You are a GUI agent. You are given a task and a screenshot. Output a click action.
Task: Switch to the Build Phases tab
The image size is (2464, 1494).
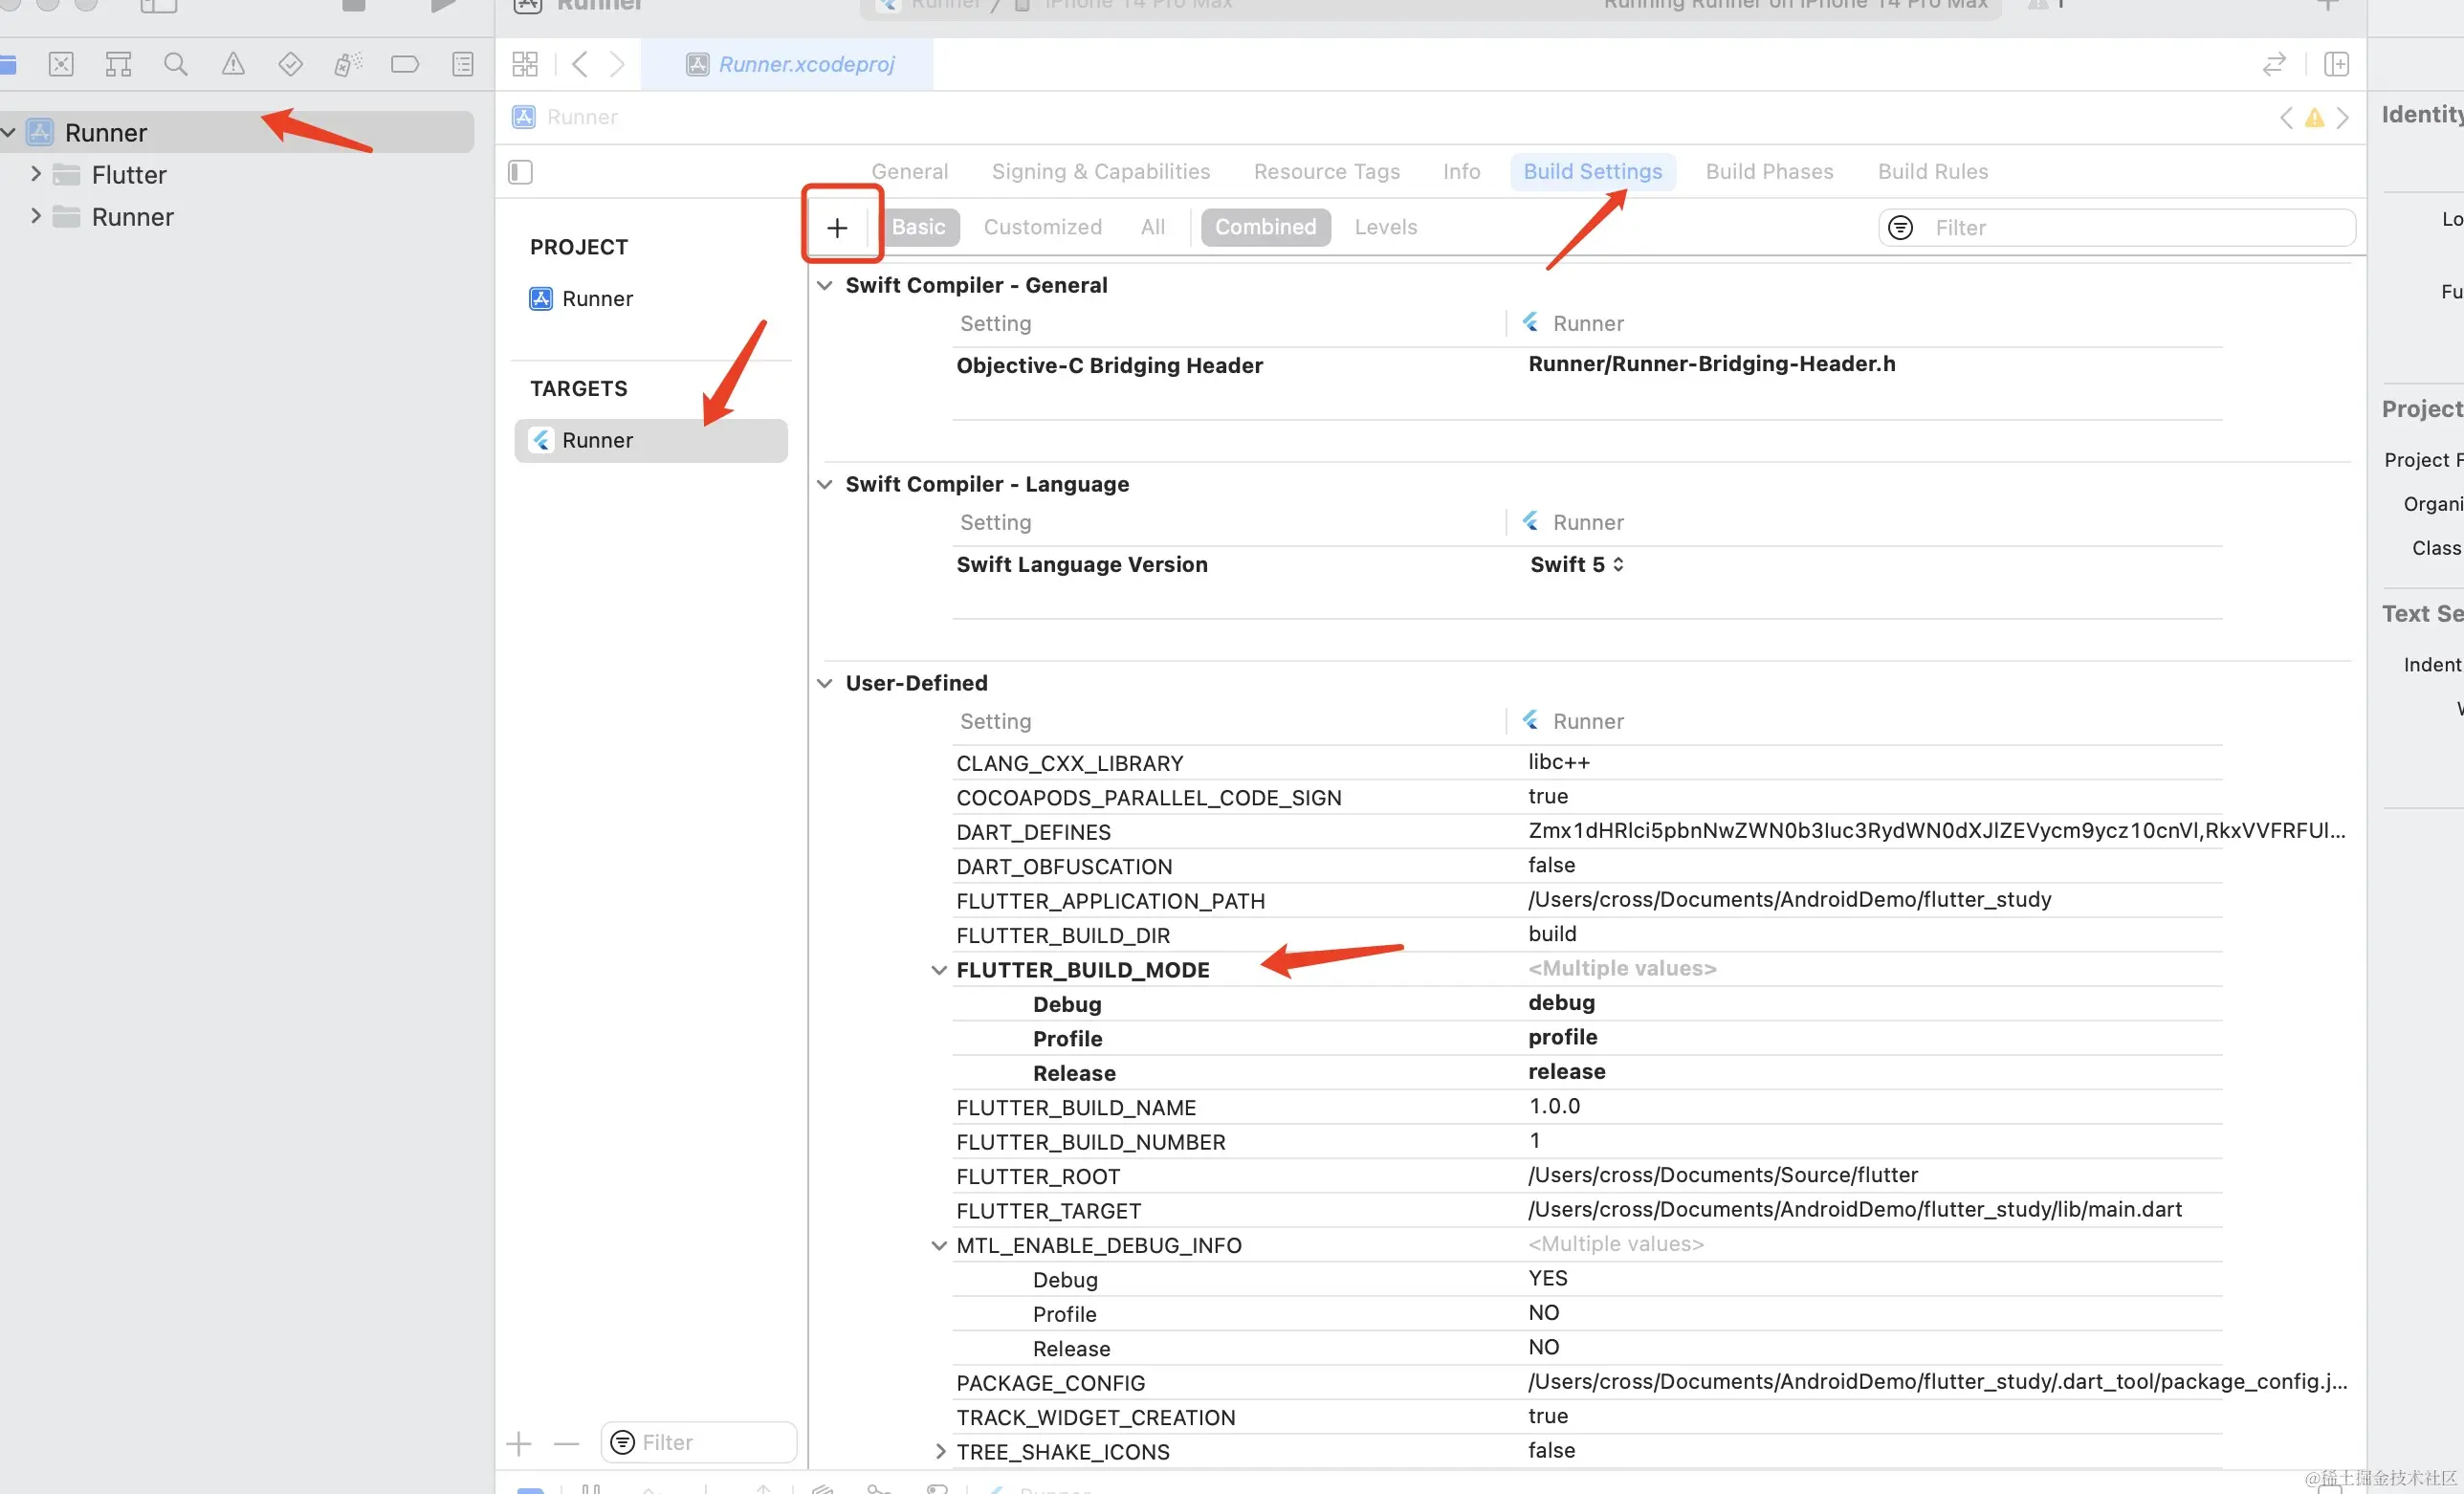pos(1768,171)
